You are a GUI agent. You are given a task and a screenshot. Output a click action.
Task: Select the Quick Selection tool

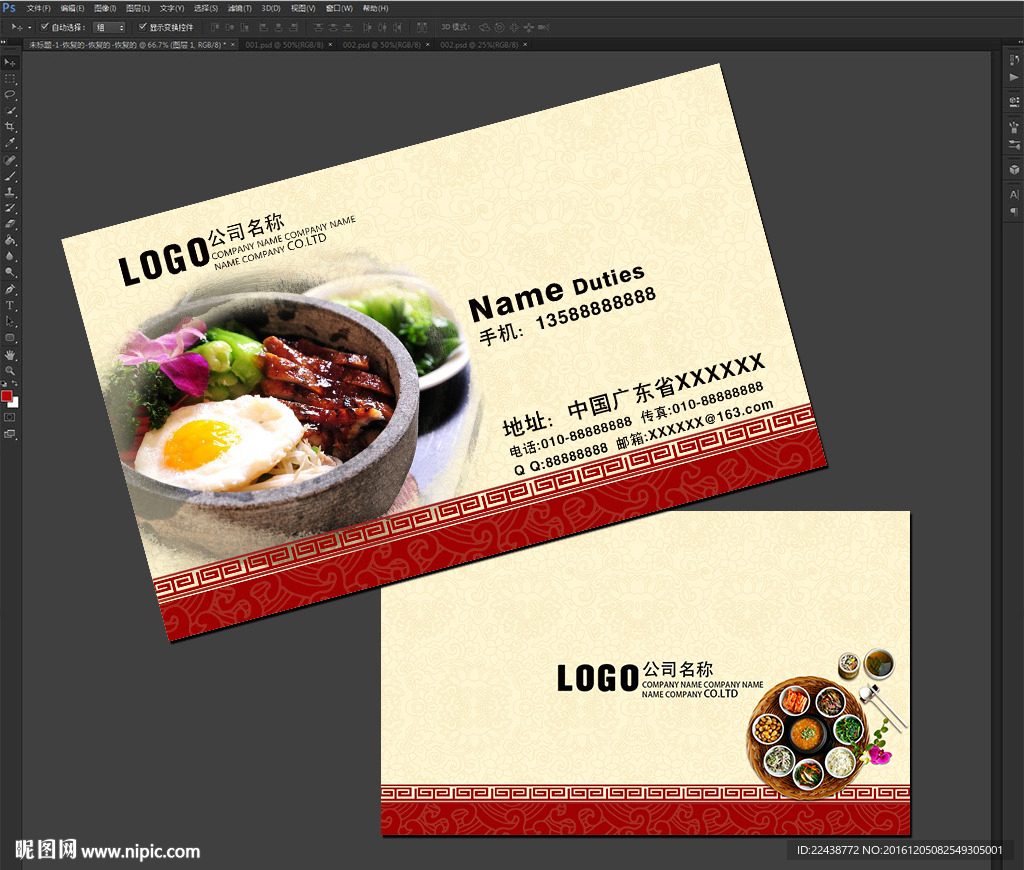9,111
